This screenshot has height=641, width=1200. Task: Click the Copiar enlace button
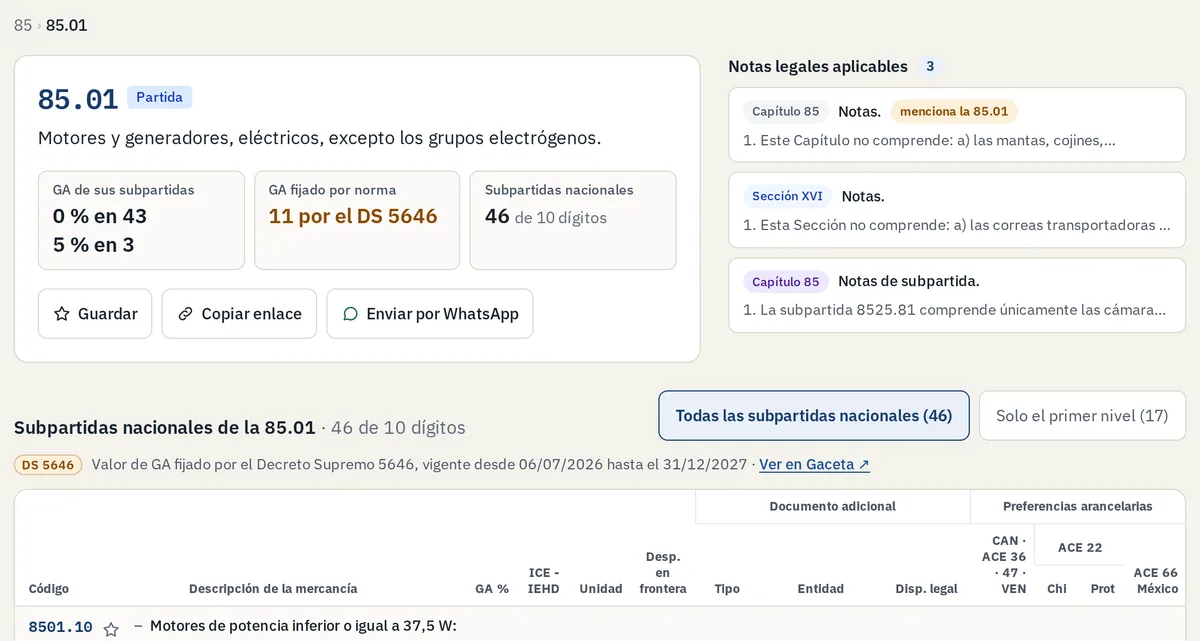239,314
